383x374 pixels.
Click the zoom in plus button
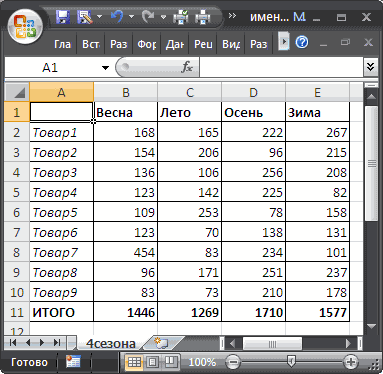coord(351,362)
